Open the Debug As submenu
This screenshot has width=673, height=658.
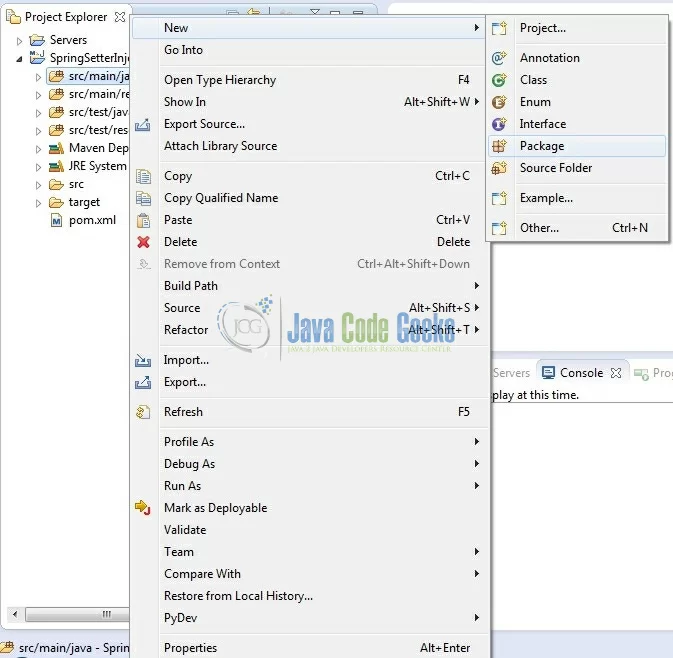[x=309, y=464]
